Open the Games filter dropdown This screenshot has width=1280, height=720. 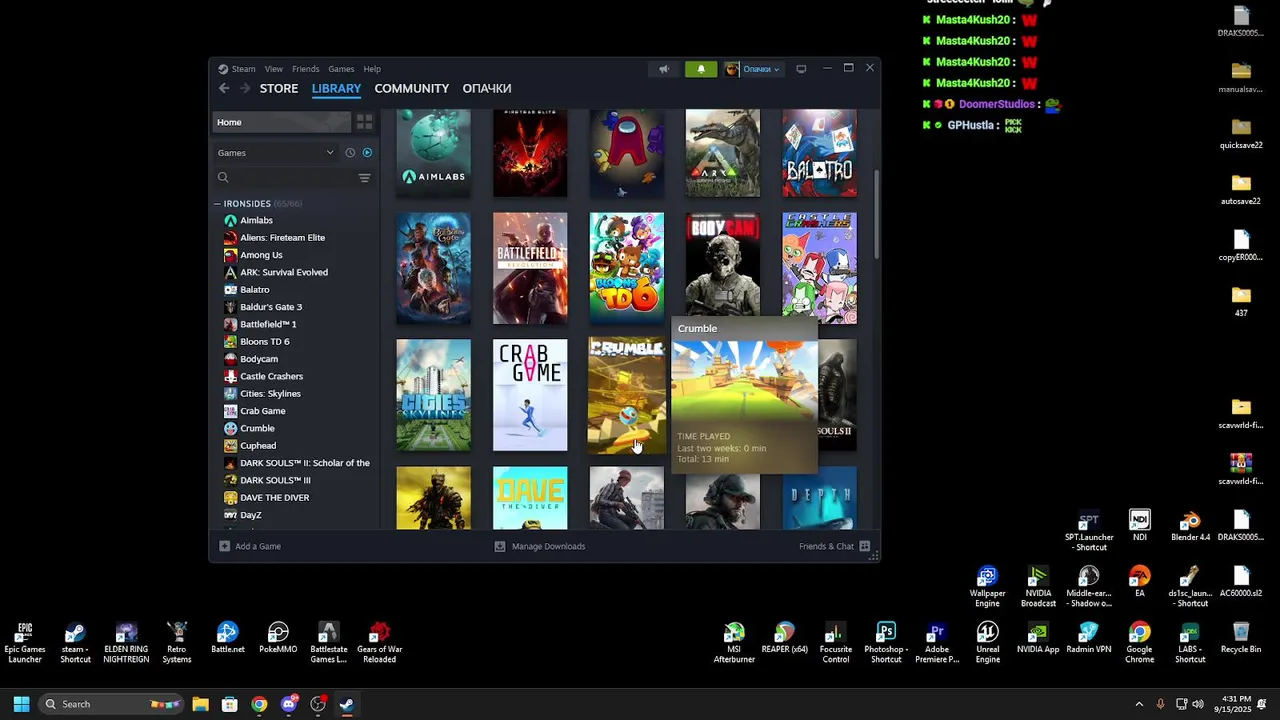click(x=276, y=153)
